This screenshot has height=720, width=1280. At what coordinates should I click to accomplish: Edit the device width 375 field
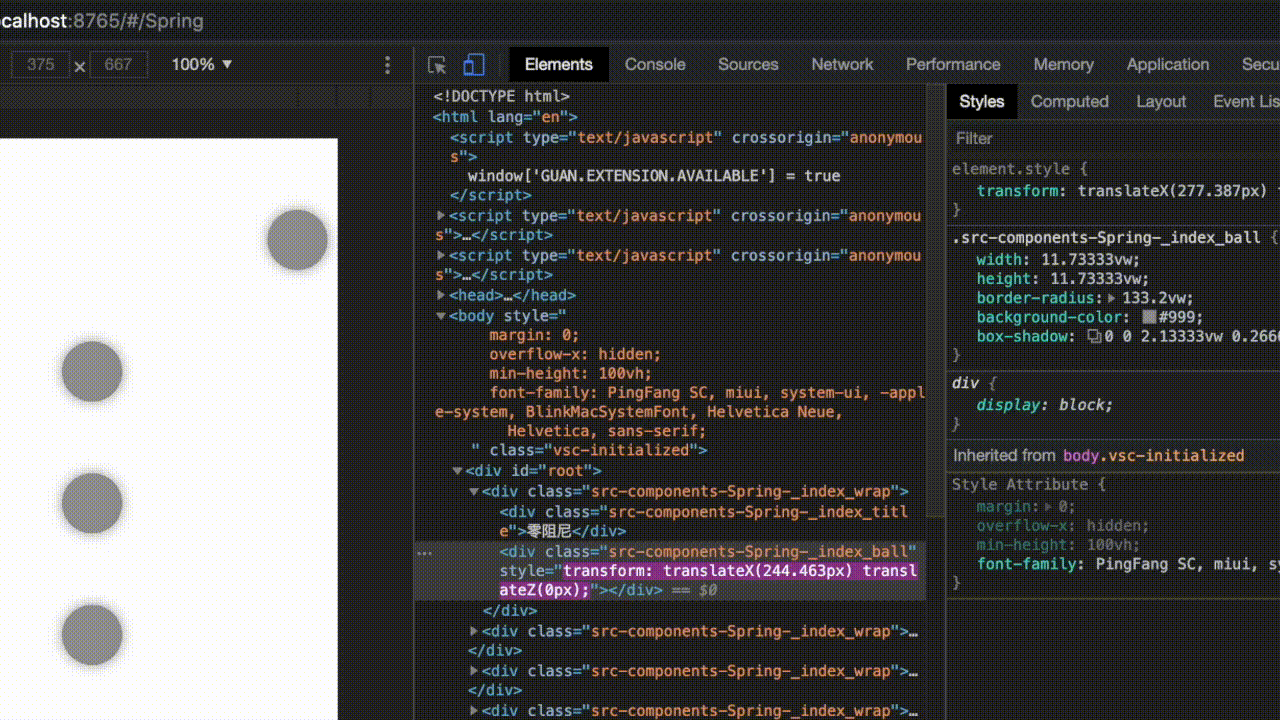(40, 65)
